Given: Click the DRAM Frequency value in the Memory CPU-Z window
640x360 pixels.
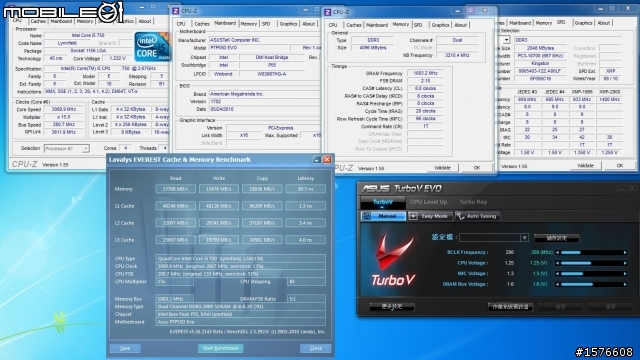Looking at the screenshot, I should (x=425, y=73).
